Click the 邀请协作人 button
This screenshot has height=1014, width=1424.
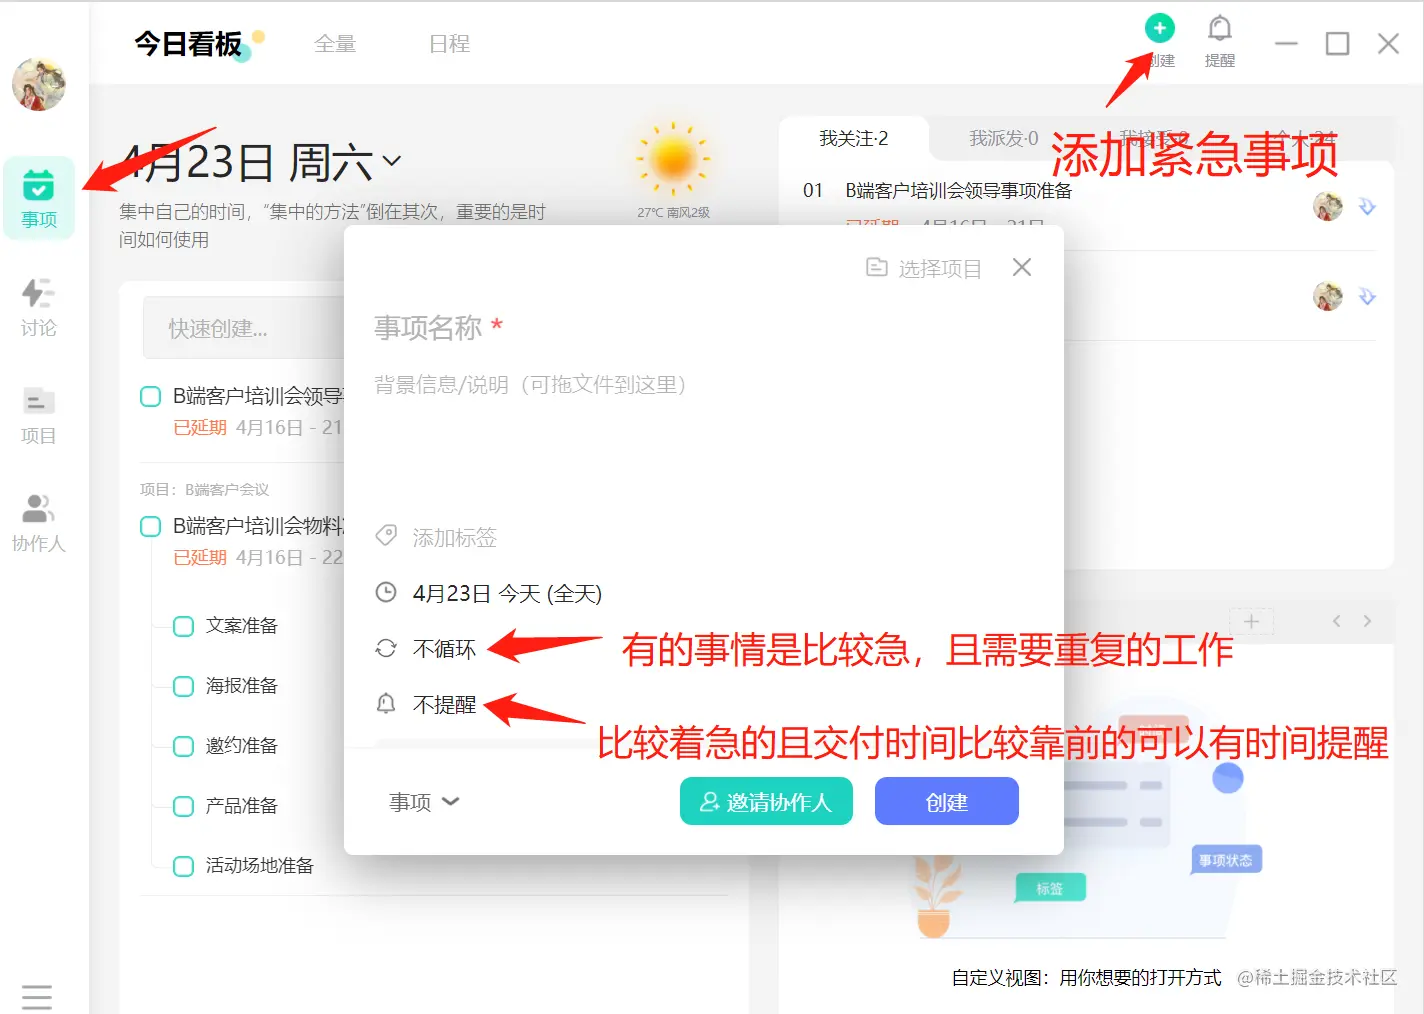[x=766, y=801]
